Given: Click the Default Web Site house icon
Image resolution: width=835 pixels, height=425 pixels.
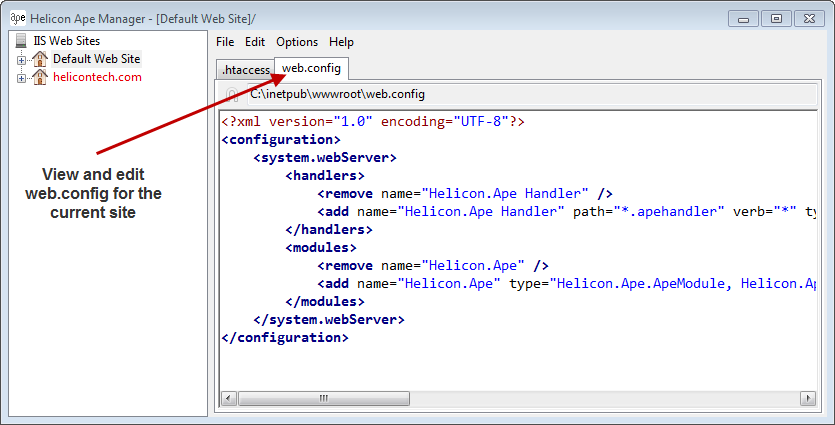Looking at the screenshot, I should [x=40, y=59].
